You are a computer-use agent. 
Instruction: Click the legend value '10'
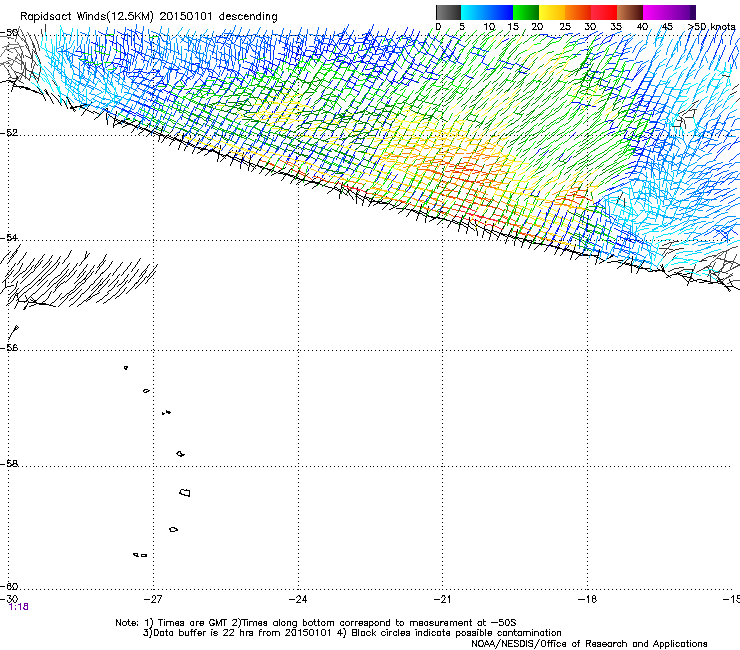pos(489,27)
